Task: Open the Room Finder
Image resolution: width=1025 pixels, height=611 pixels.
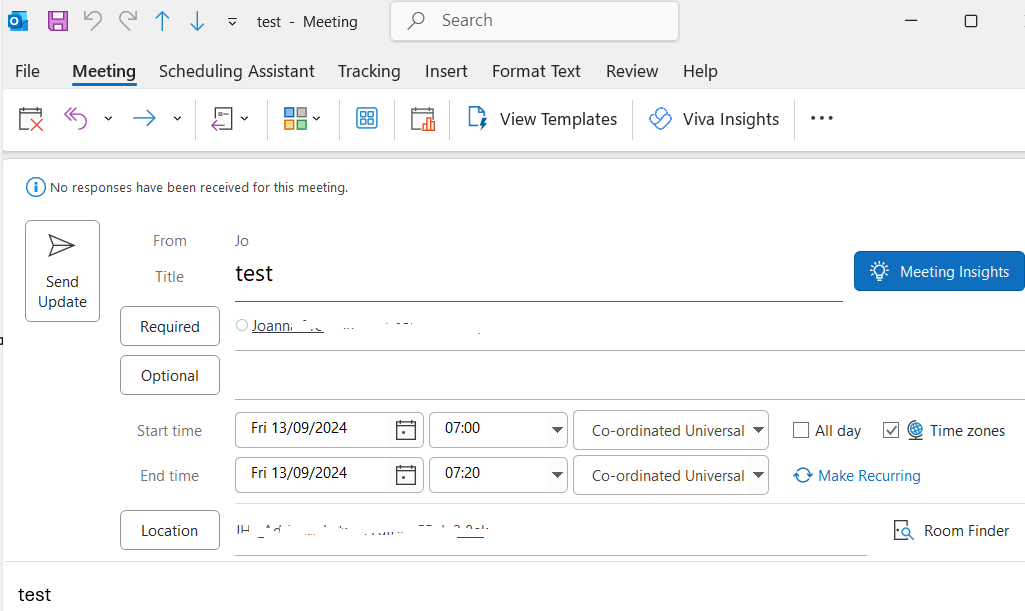Action: (951, 531)
